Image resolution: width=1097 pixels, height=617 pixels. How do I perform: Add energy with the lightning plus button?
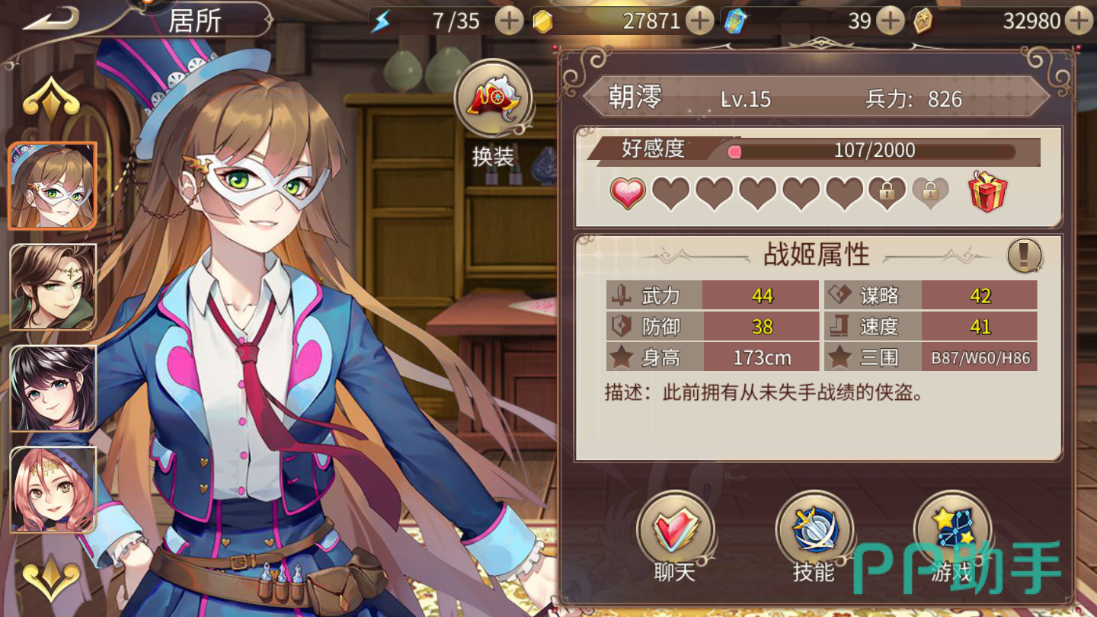(x=509, y=21)
